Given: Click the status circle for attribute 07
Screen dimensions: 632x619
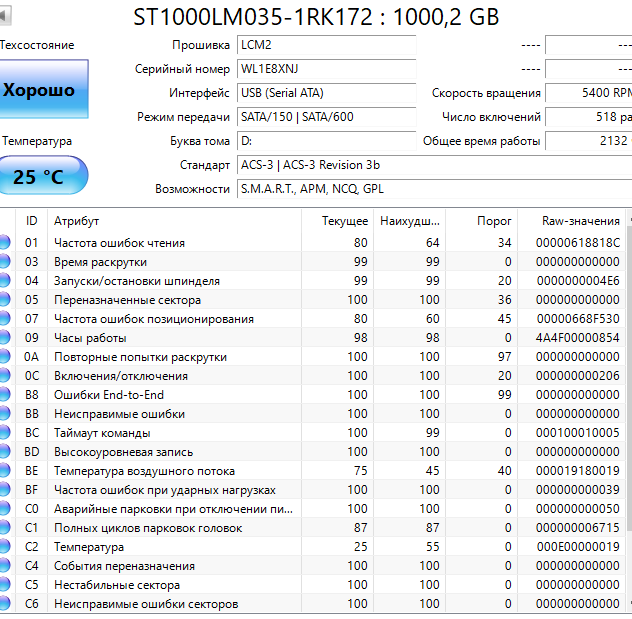Looking at the screenshot, I should coord(4,318).
